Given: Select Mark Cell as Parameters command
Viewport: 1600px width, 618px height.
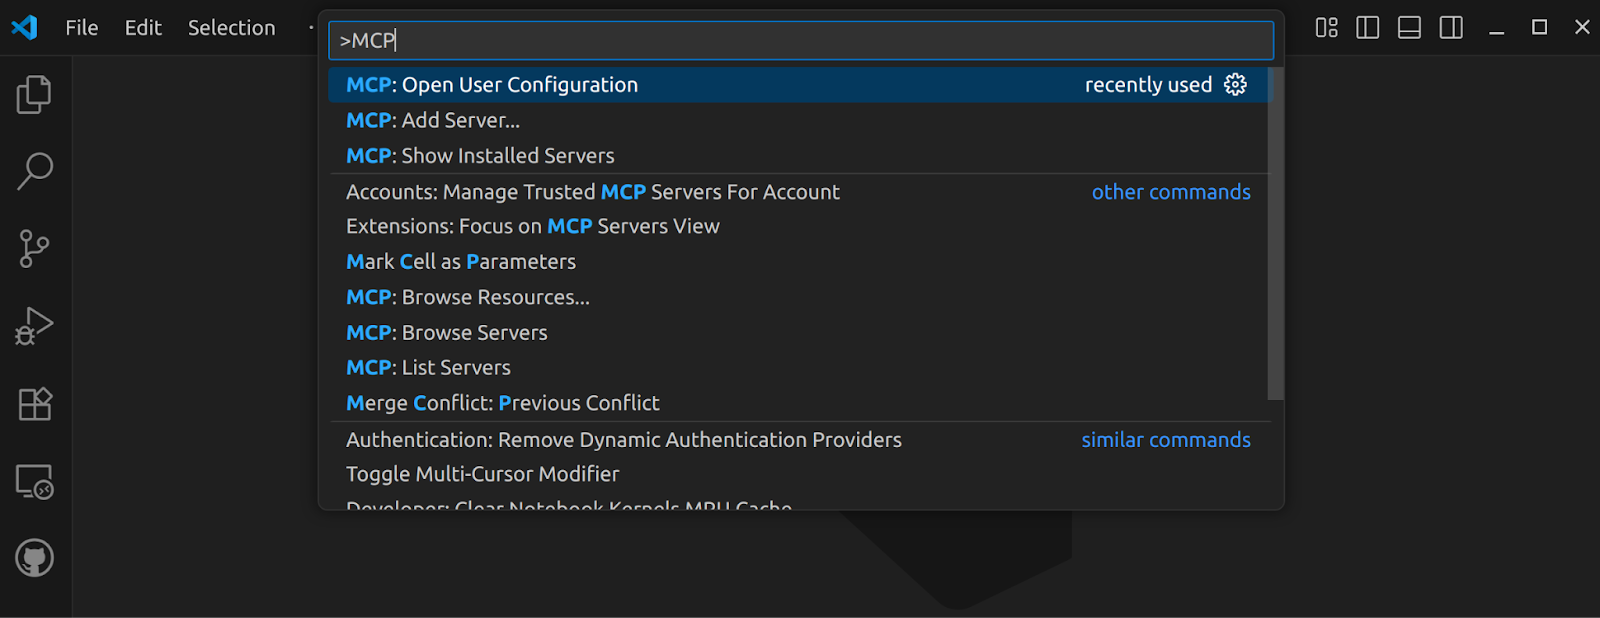Looking at the screenshot, I should point(798,262).
